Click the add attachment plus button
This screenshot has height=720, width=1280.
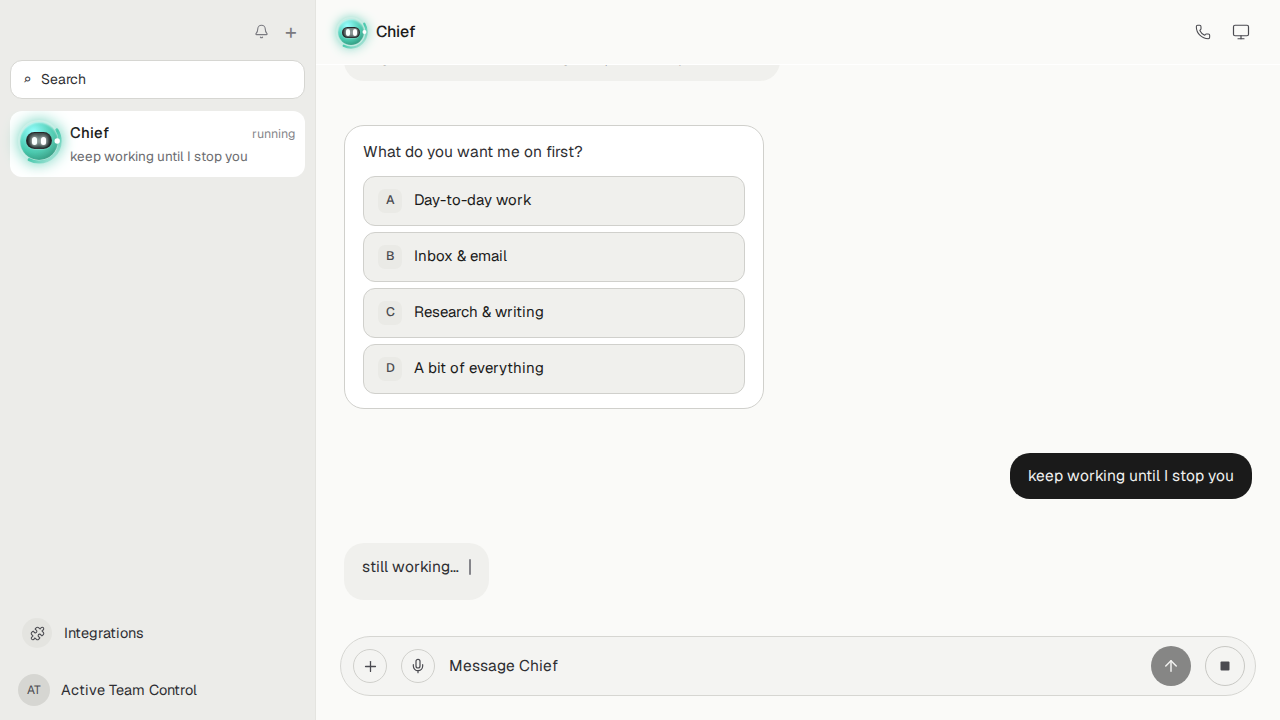[370, 666]
